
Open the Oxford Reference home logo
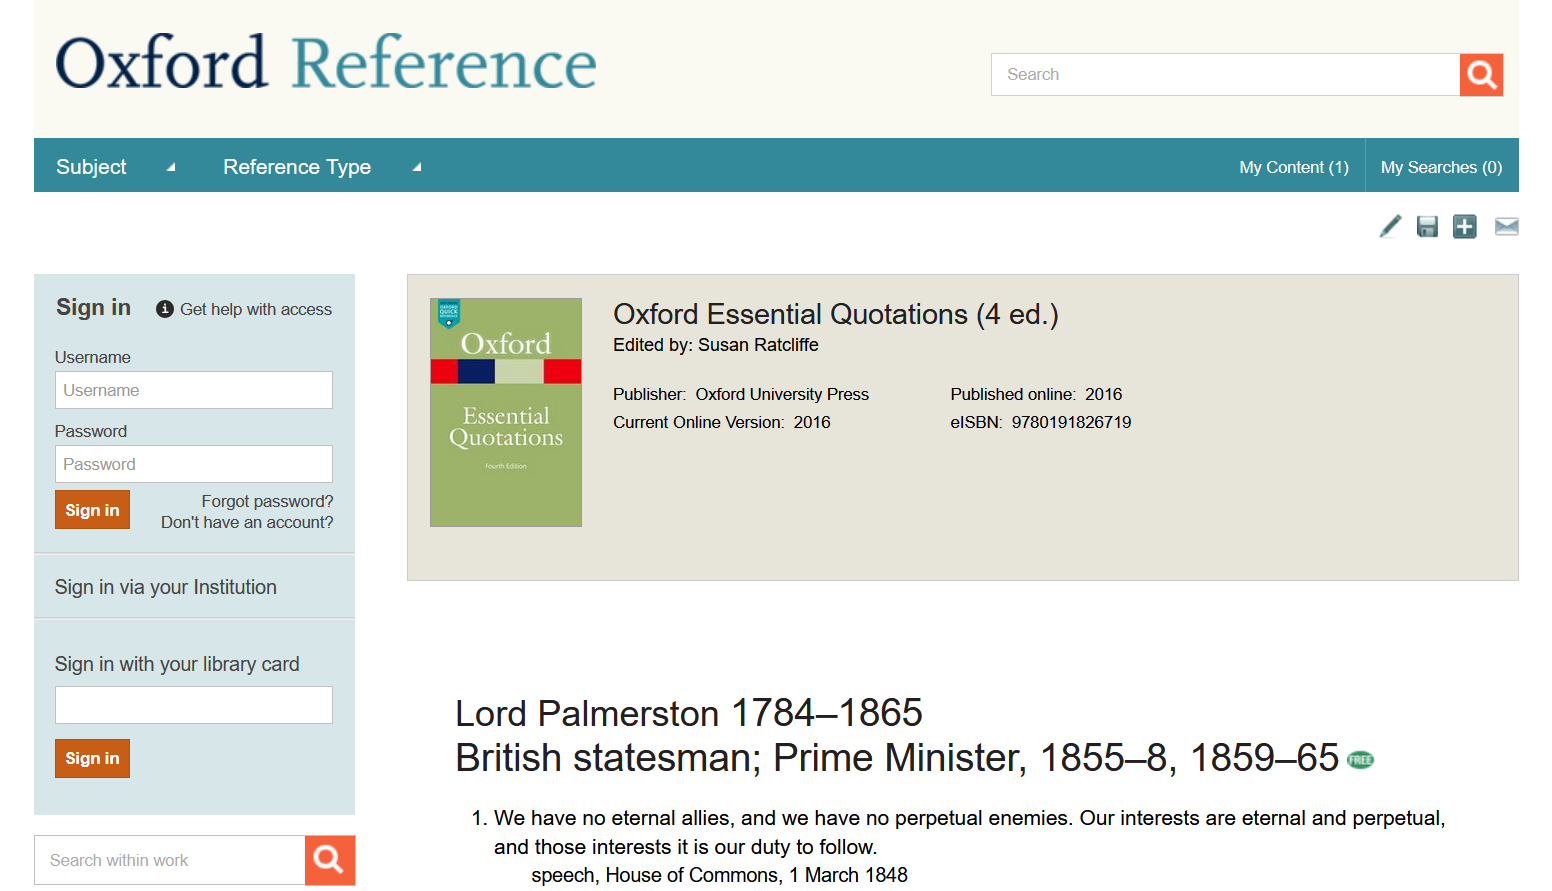pyautogui.click(x=326, y=63)
